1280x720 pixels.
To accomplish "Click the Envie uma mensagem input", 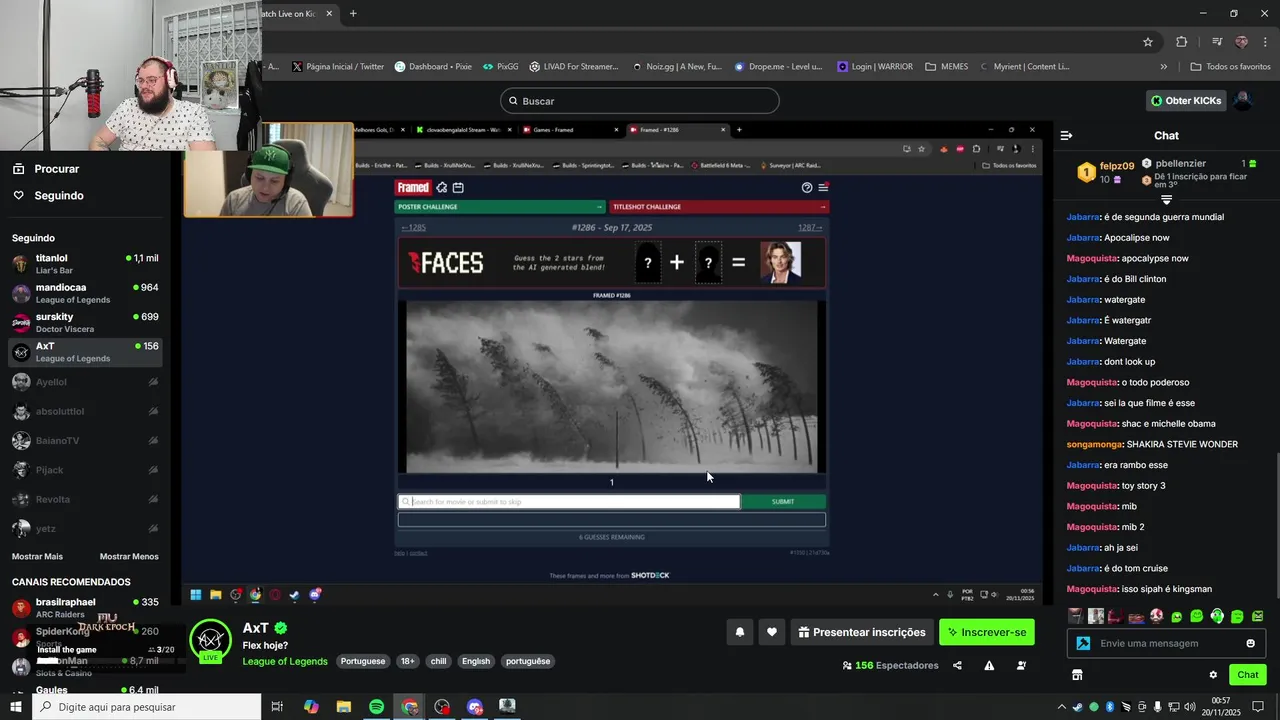I will coord(1166,643).
